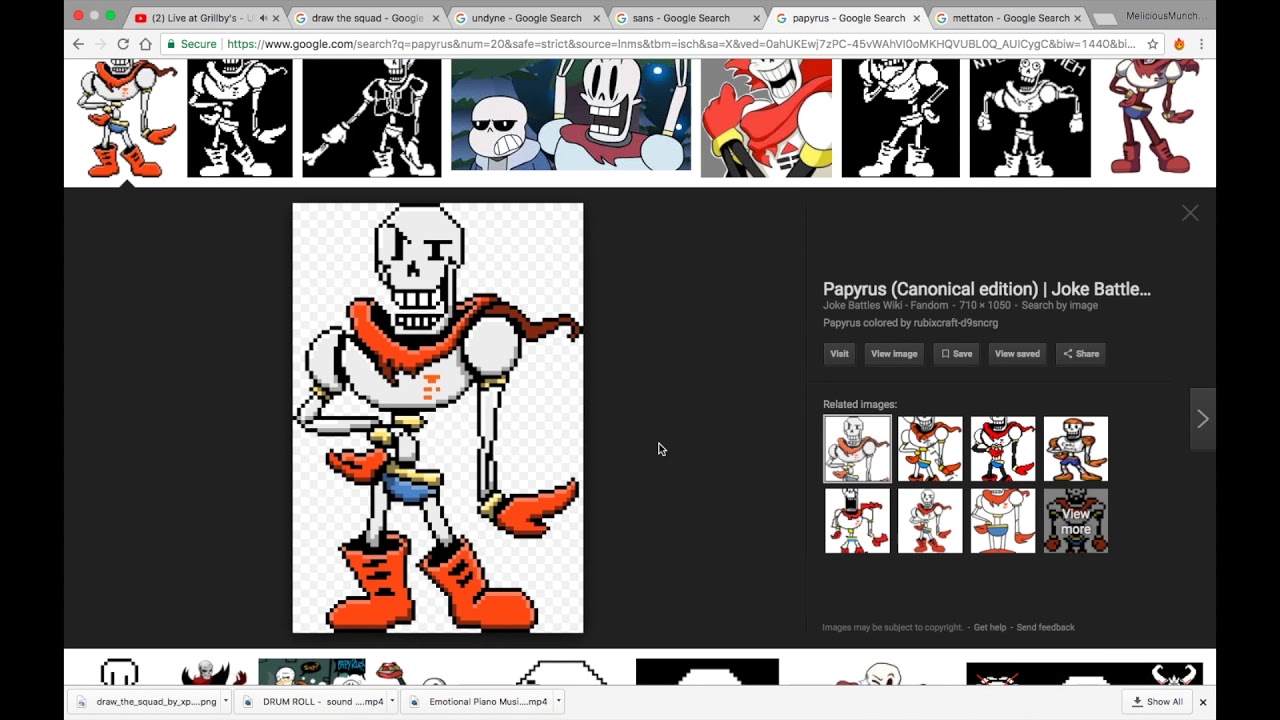This screenshot has width=1280, height=720.
Task: Open the Chrome three-dot menu
Action: pyautogui.click(x=1201, y=44)
